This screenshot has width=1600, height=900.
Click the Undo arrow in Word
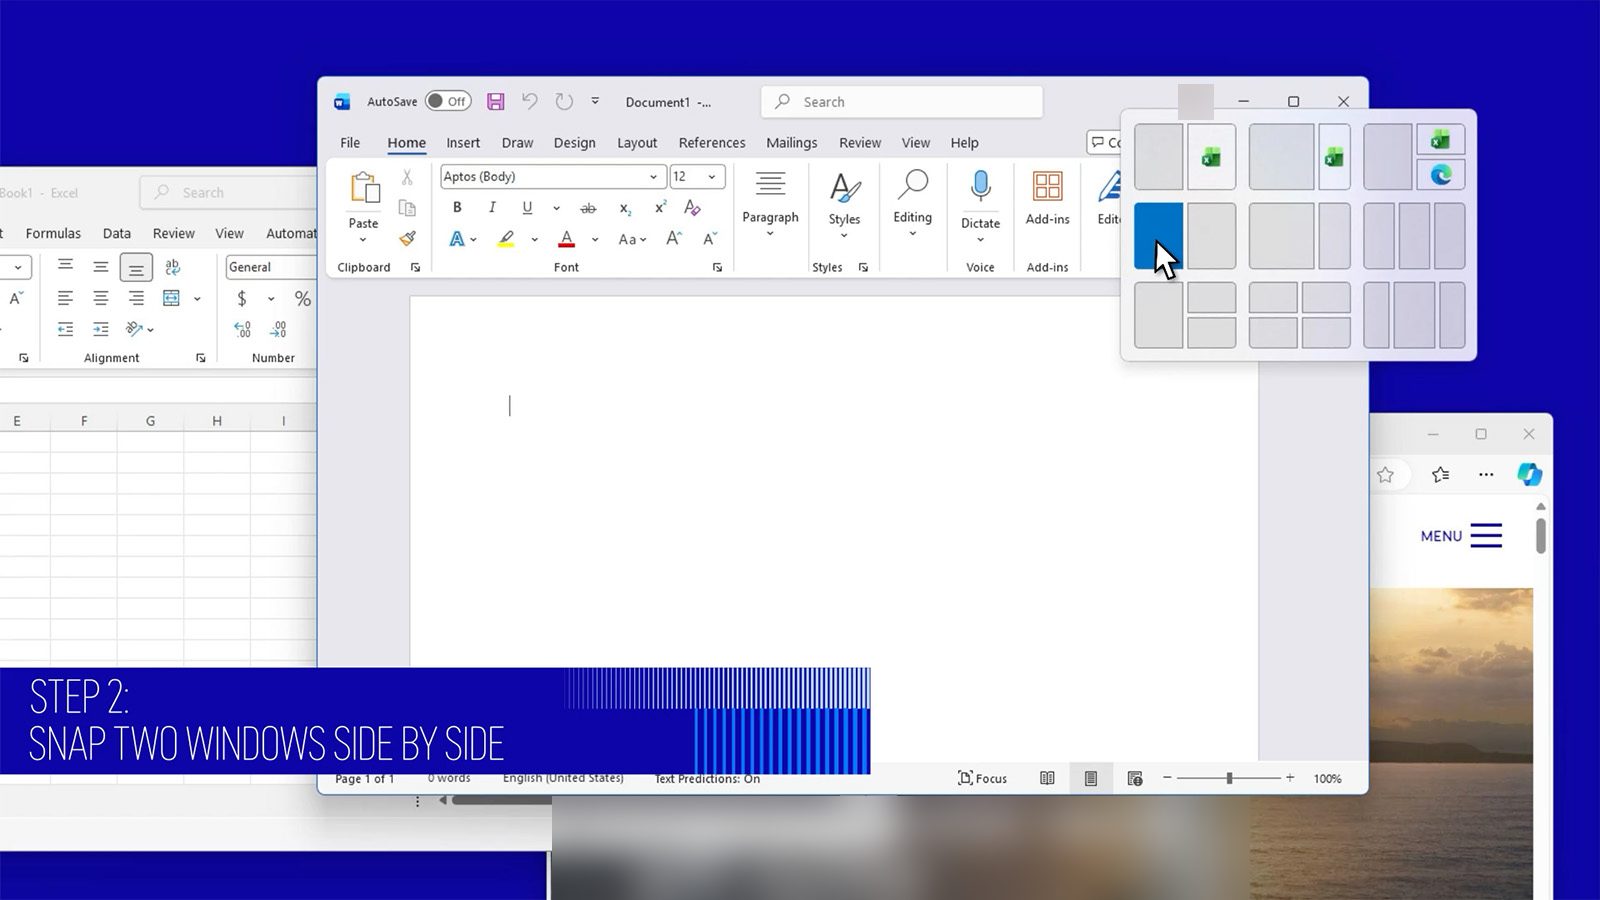530,101
